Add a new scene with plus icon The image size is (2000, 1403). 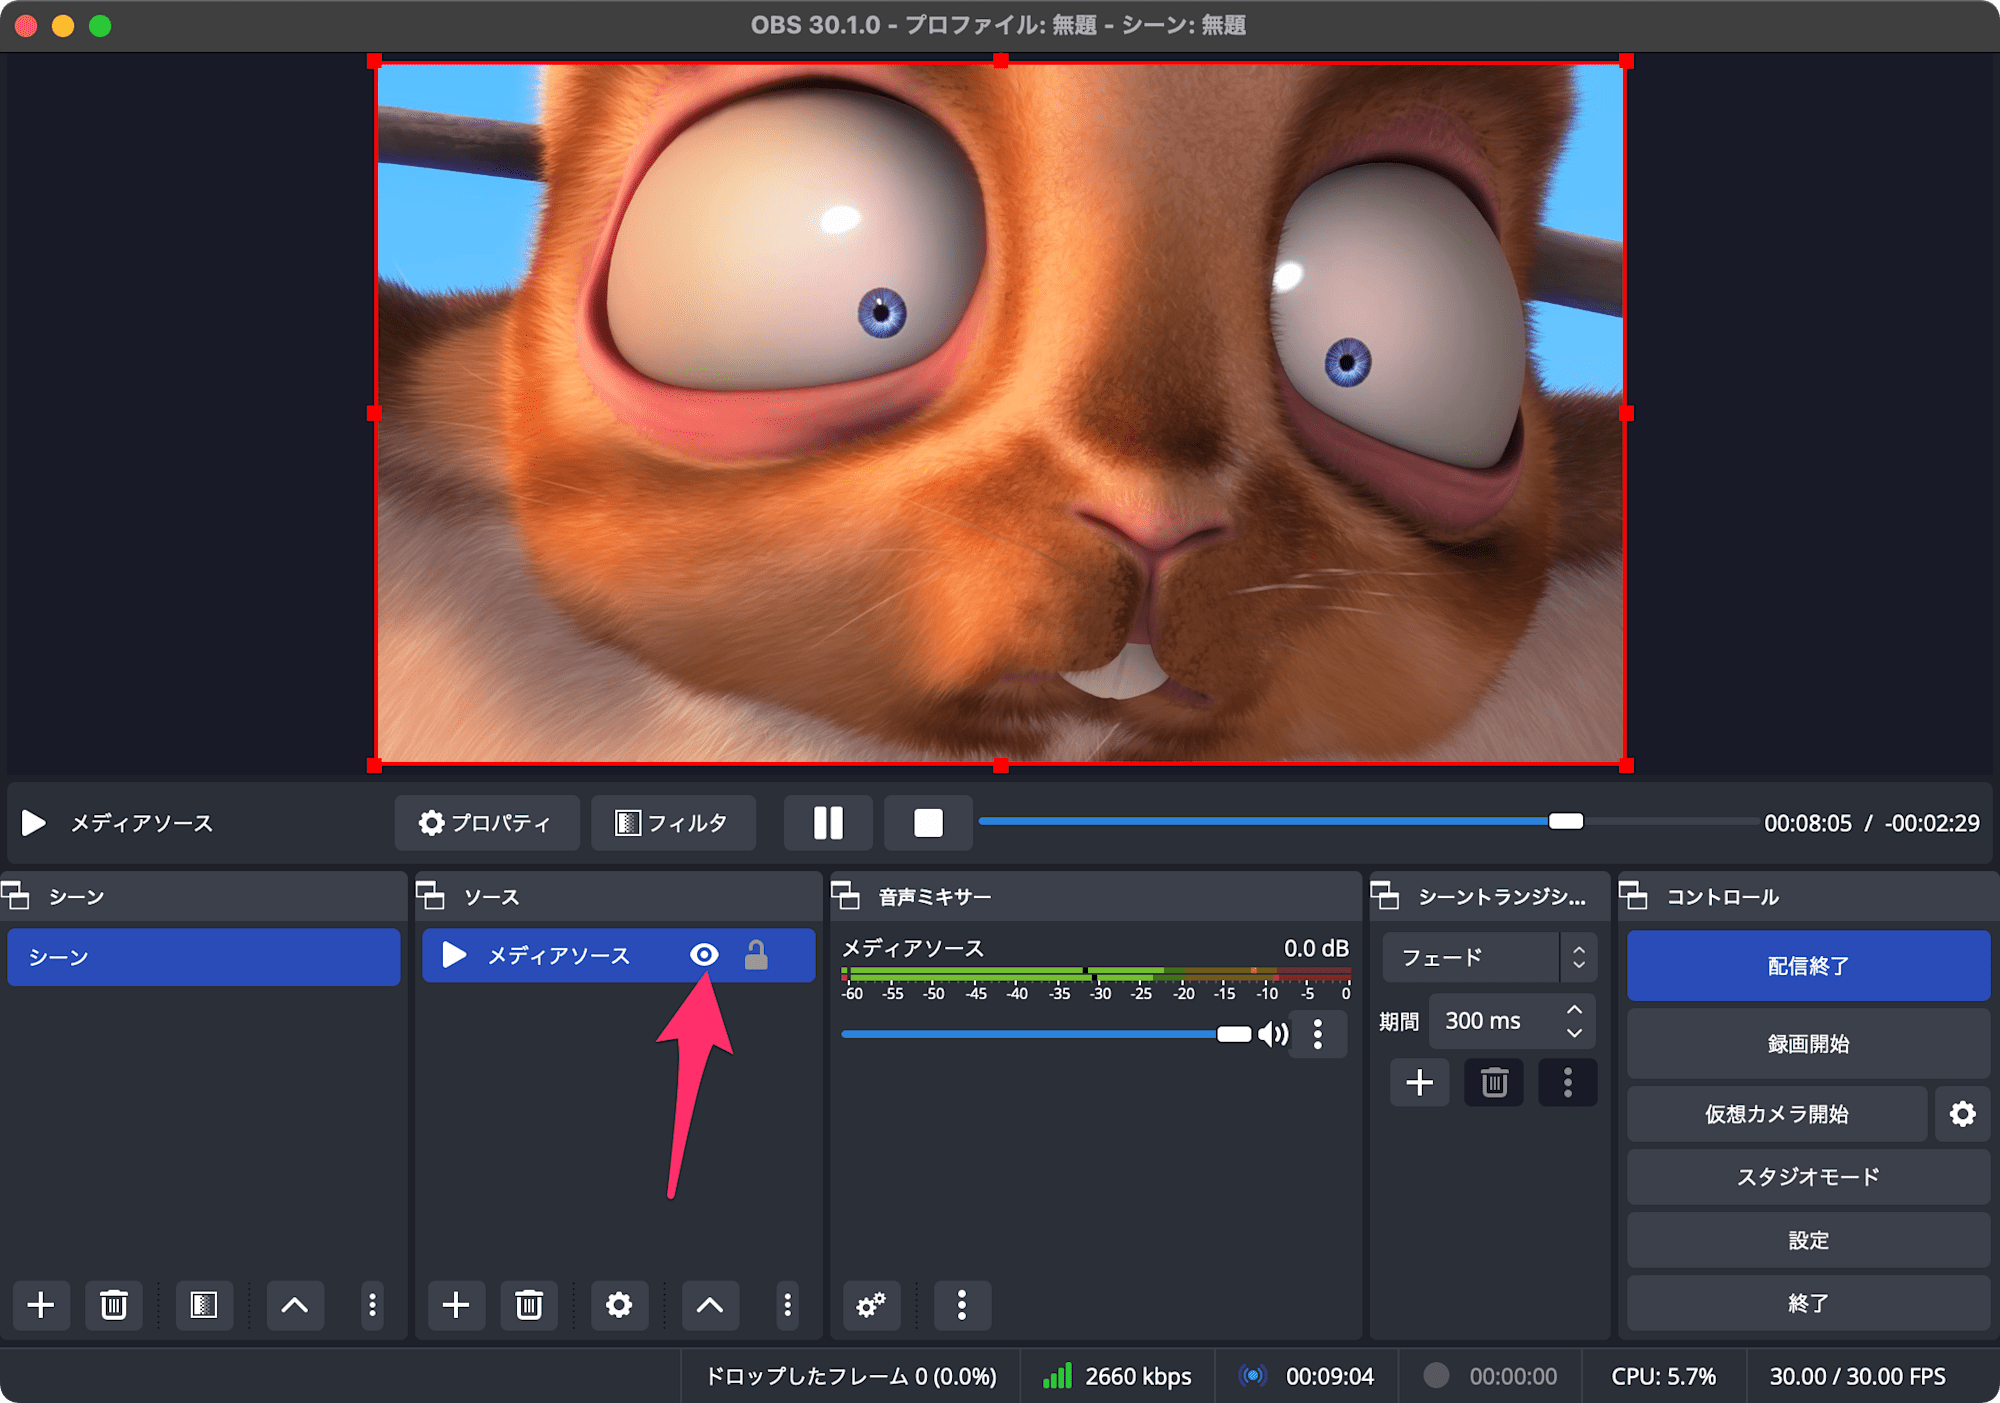point(41,1305)
